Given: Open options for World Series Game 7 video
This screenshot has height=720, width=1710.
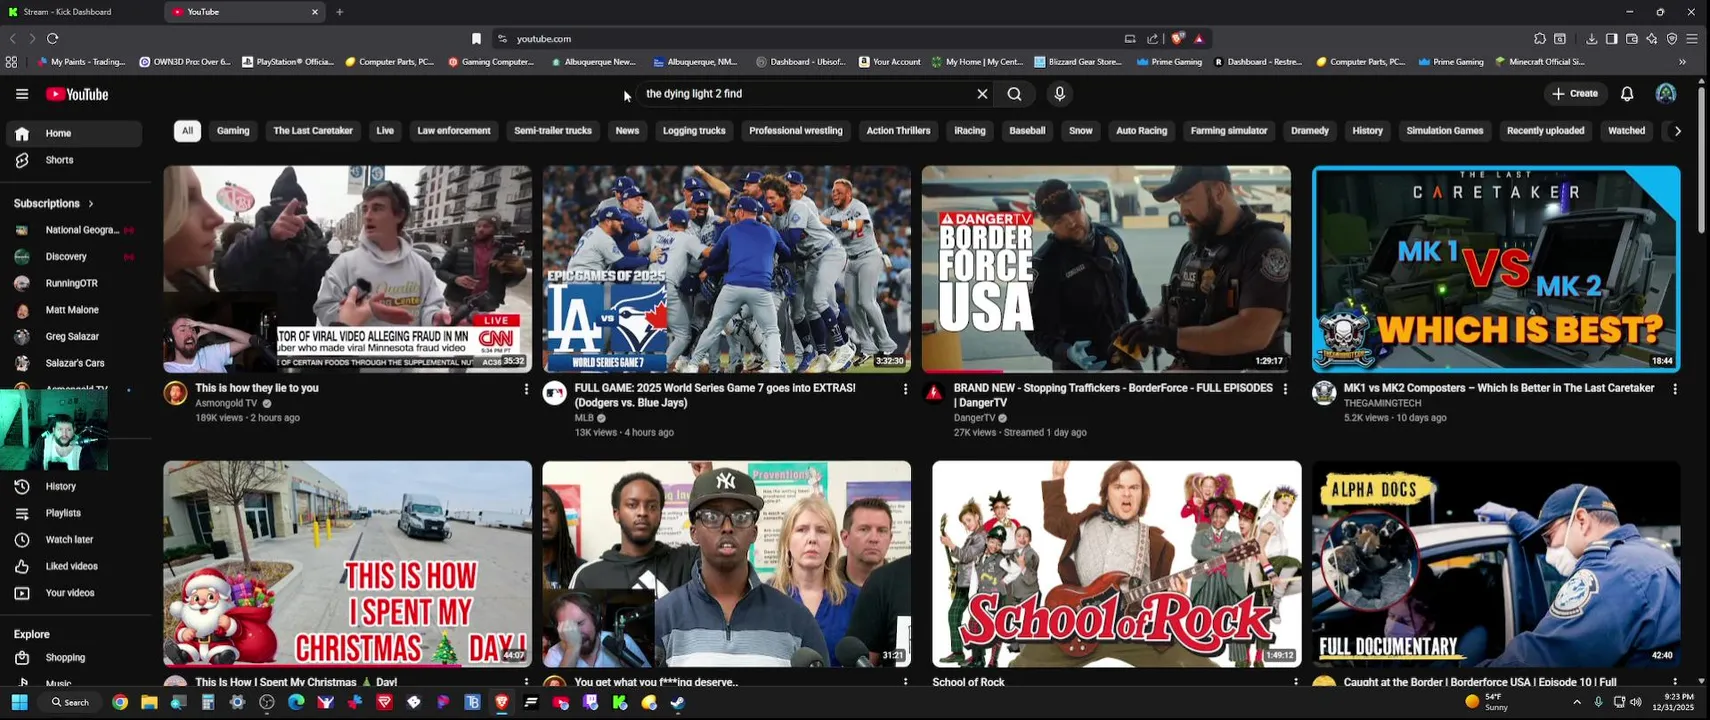Looking at the screenshot, I should 905,389.
